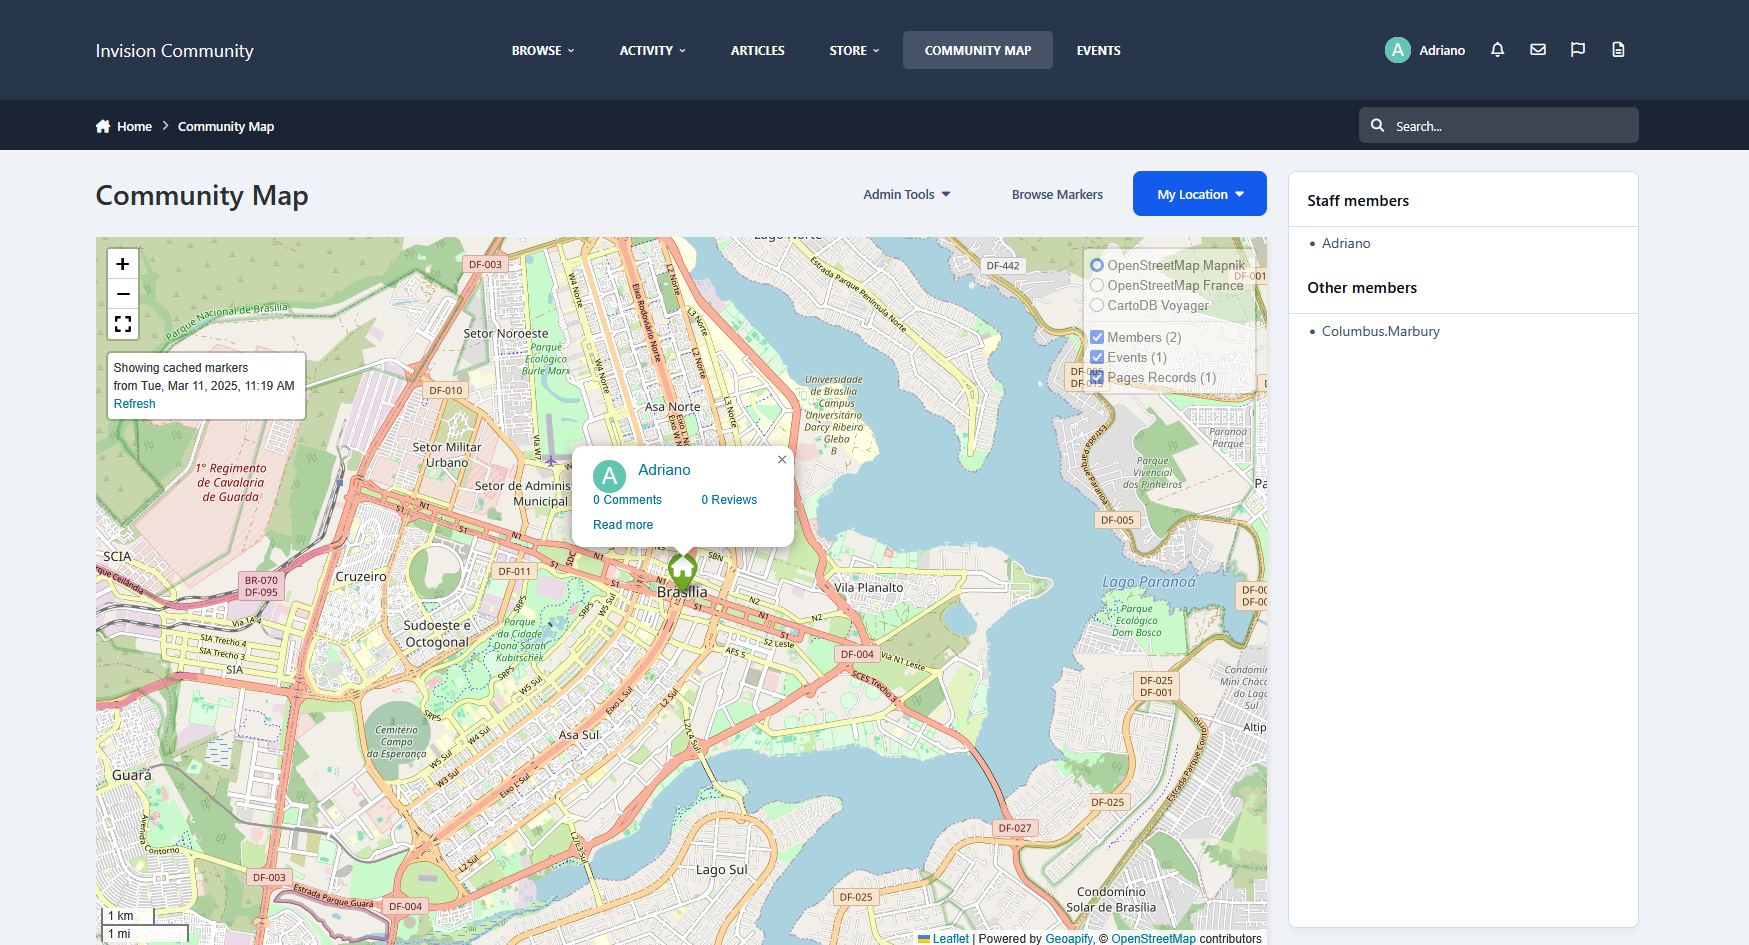Image resolution: width=1749 pixels, height=945 pixels.
Task: Open the notifications bell
Action: (x=1497, y=50)
